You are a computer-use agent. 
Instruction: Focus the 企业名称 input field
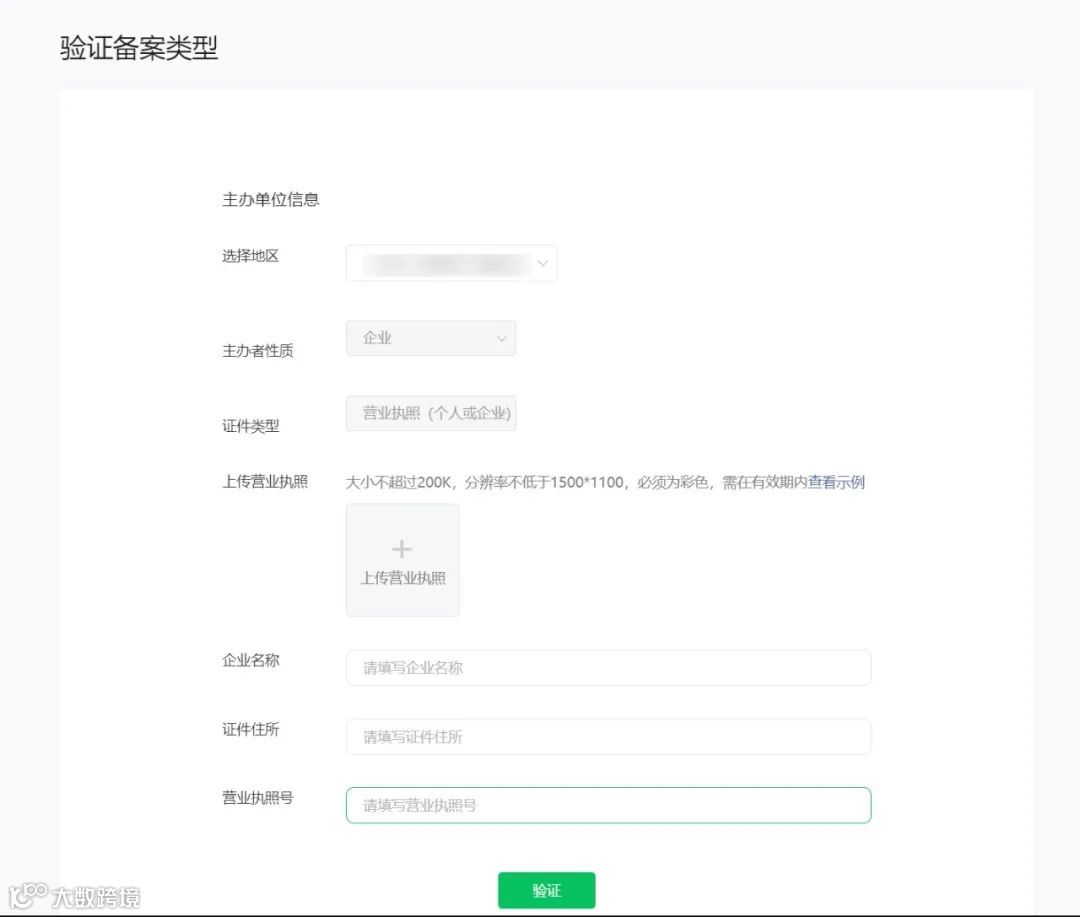[x=608, y=668]
